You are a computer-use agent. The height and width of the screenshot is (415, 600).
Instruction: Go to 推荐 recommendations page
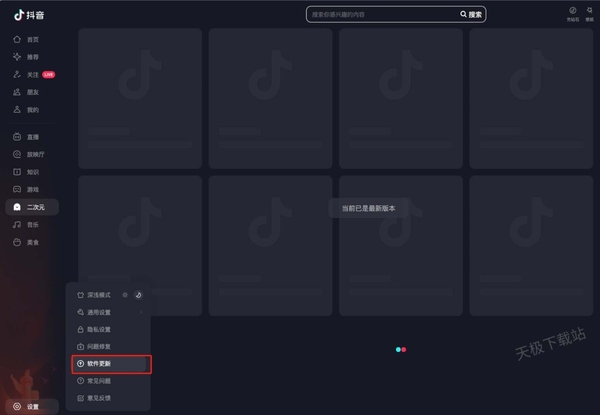tap(32, 57)
